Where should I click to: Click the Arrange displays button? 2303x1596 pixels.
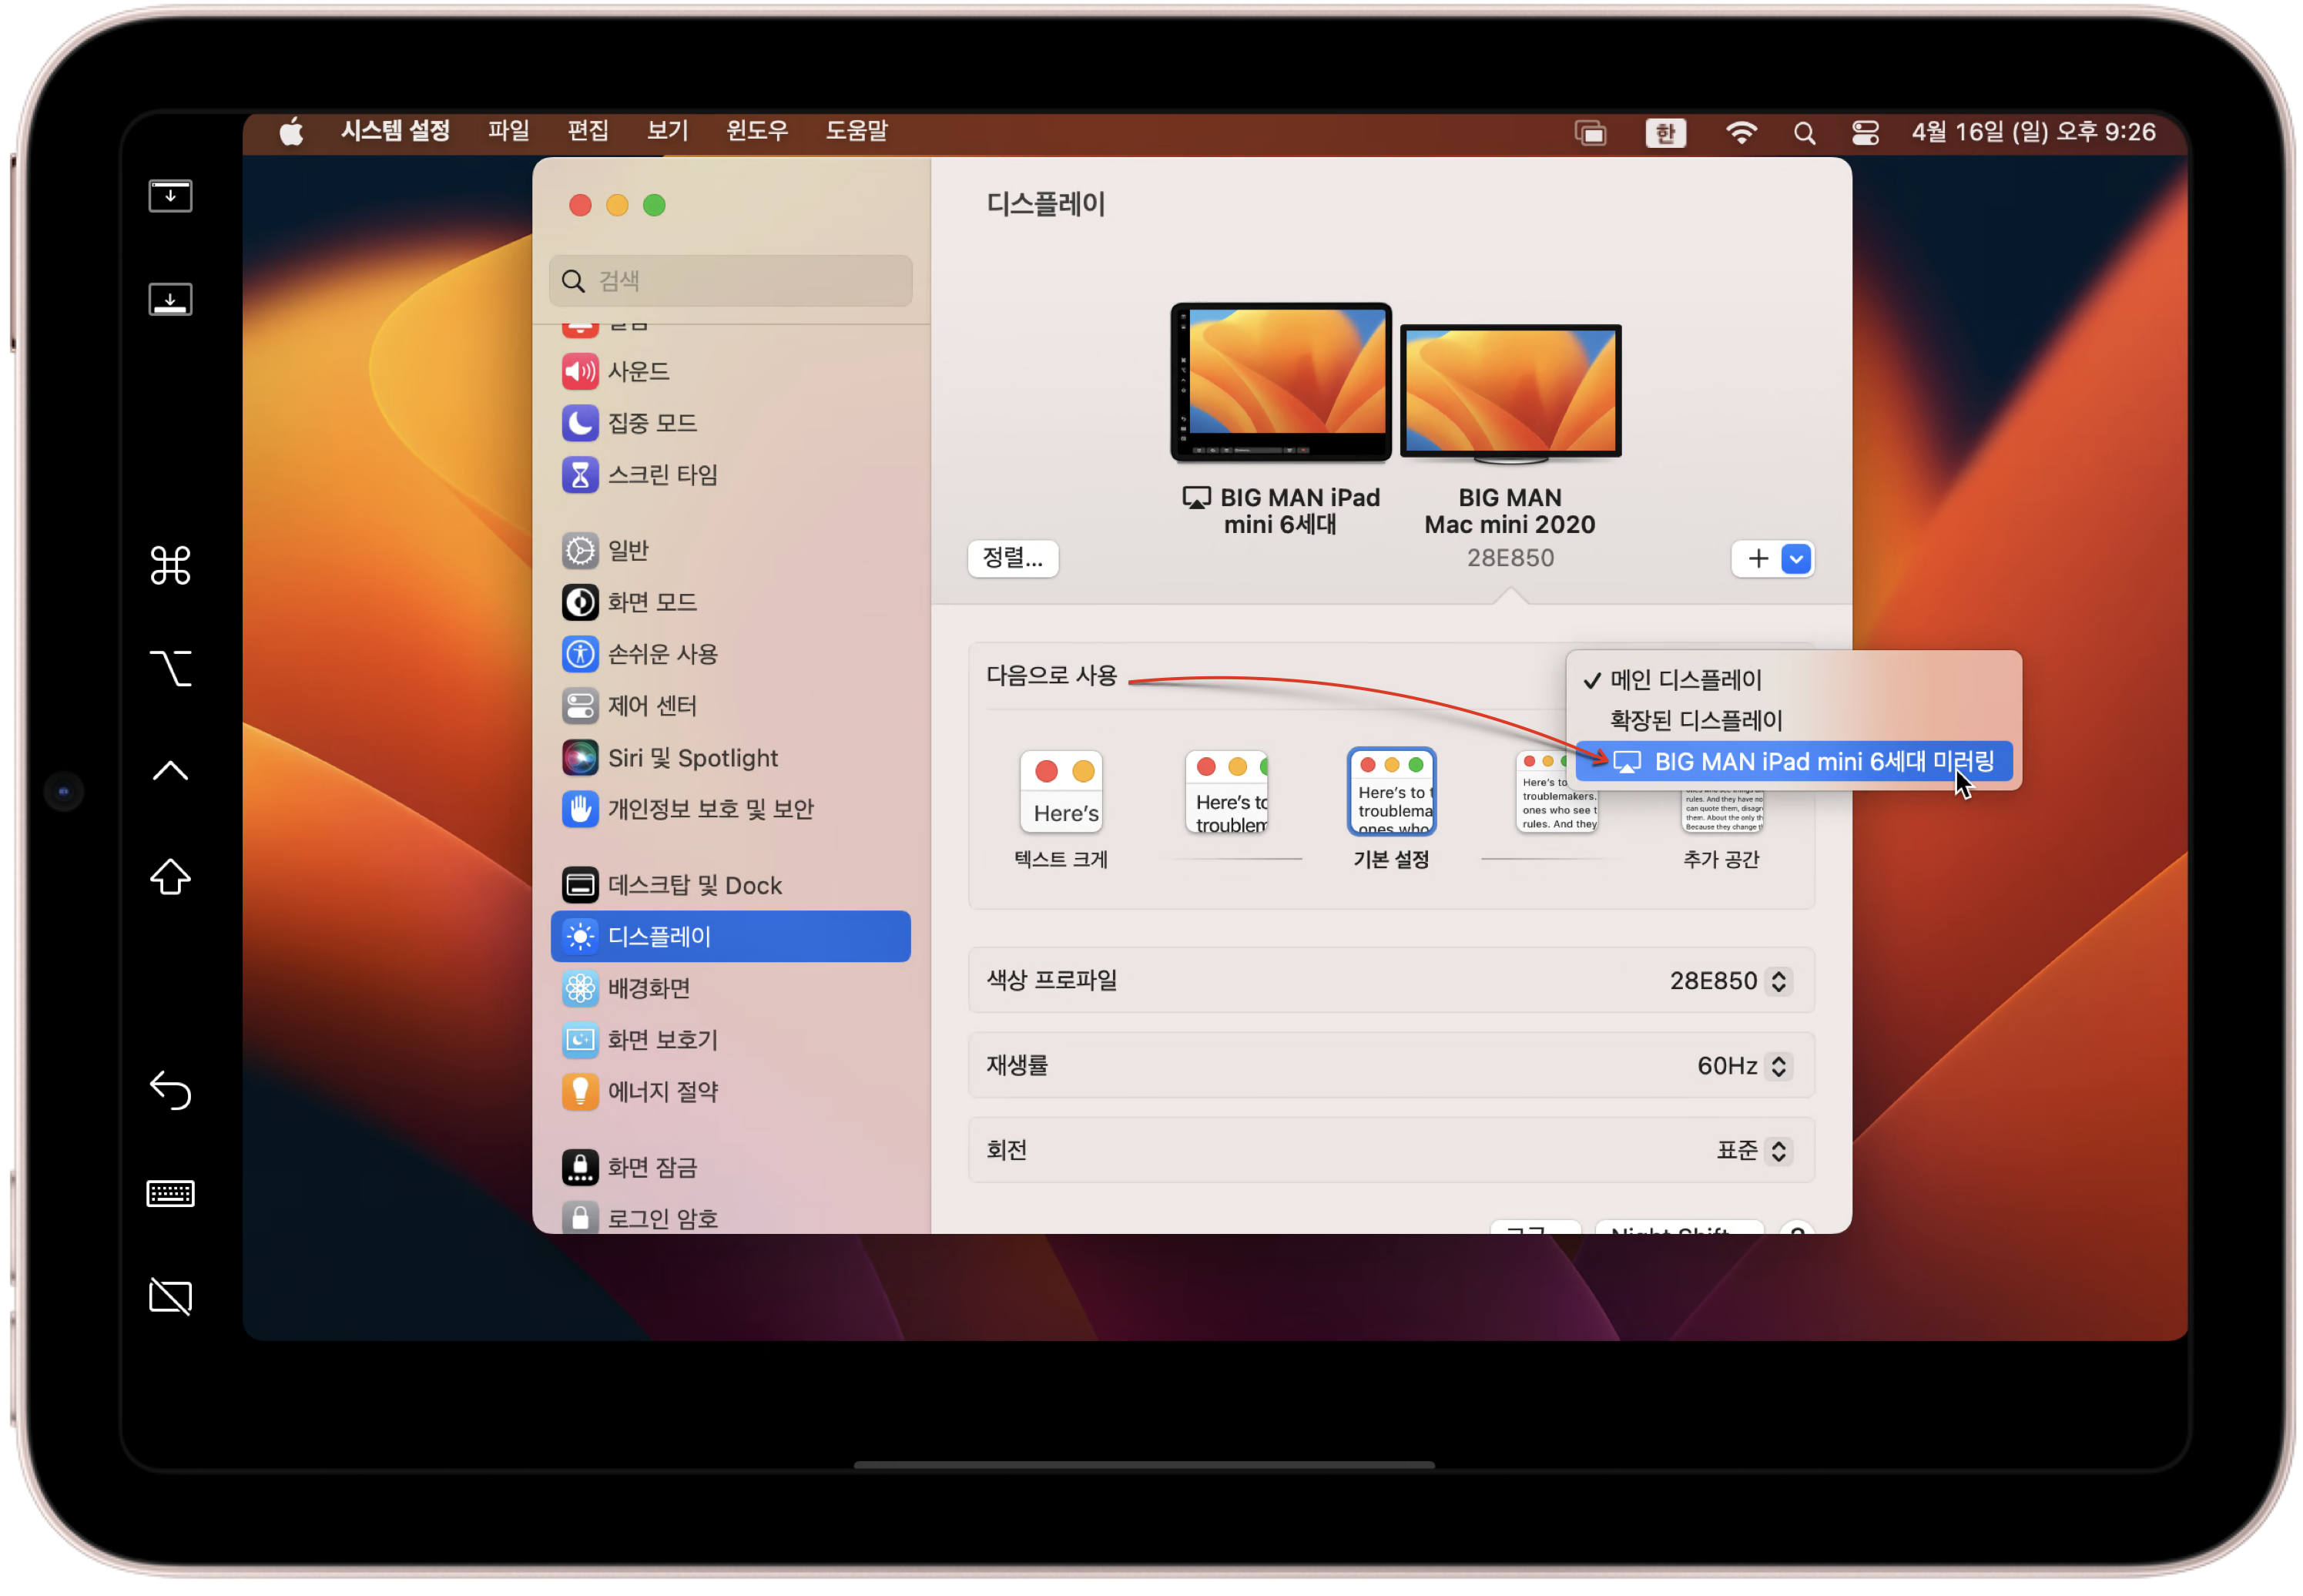pos(1012,558)
